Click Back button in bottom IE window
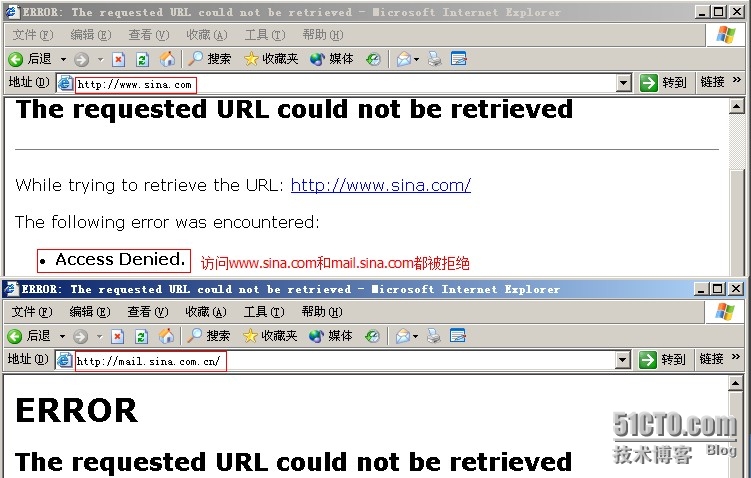 coord(29,336)
